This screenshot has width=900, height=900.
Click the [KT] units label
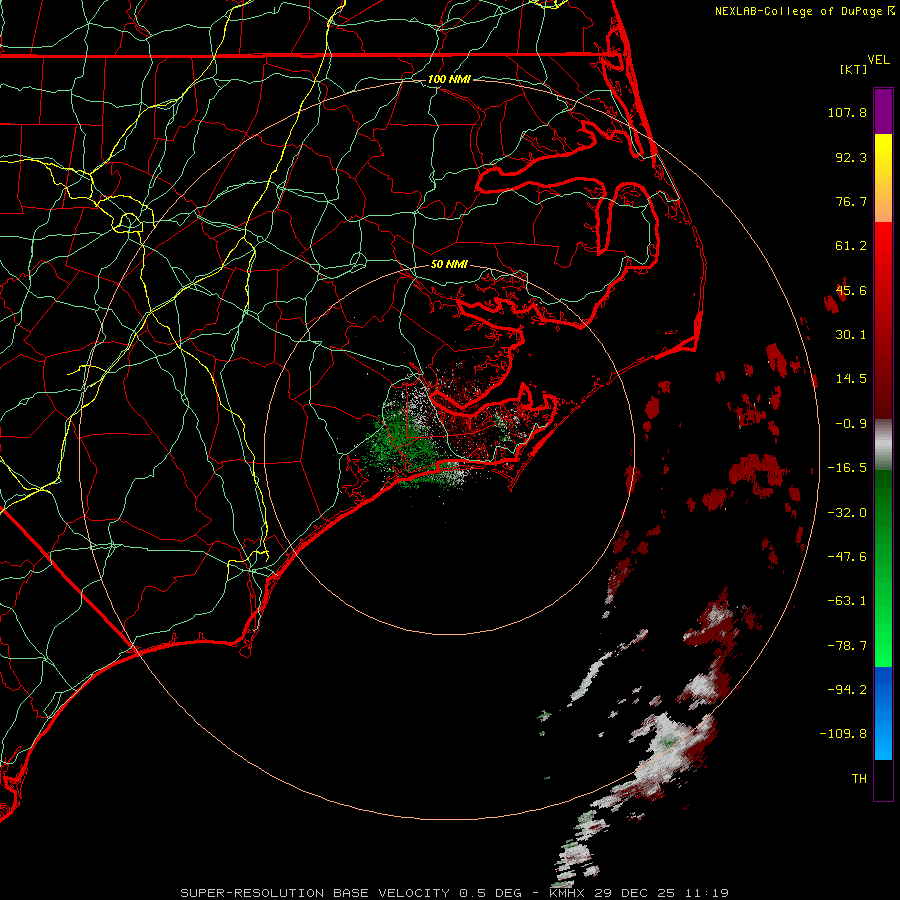[853, 69]
